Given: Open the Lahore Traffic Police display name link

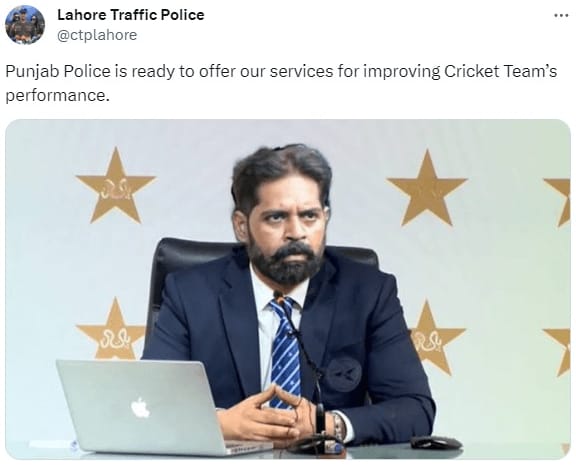Looking at the screenshot, I should 130,15.
